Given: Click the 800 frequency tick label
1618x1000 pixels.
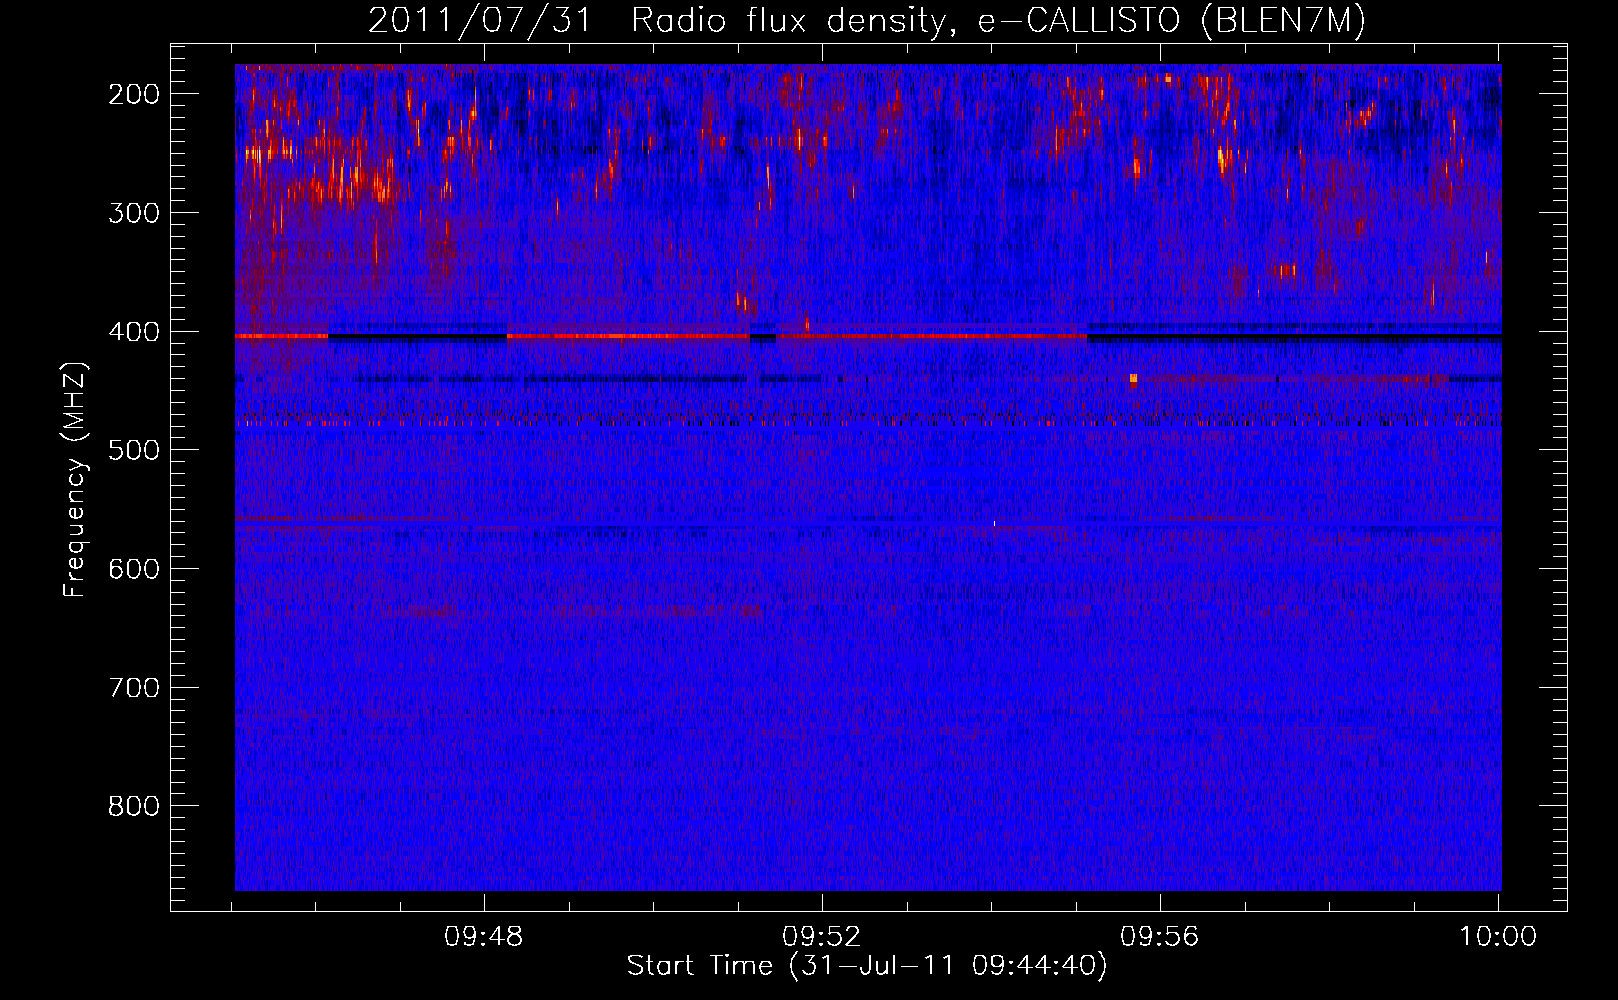Looking at the screenshot, I should click(133, 806).
